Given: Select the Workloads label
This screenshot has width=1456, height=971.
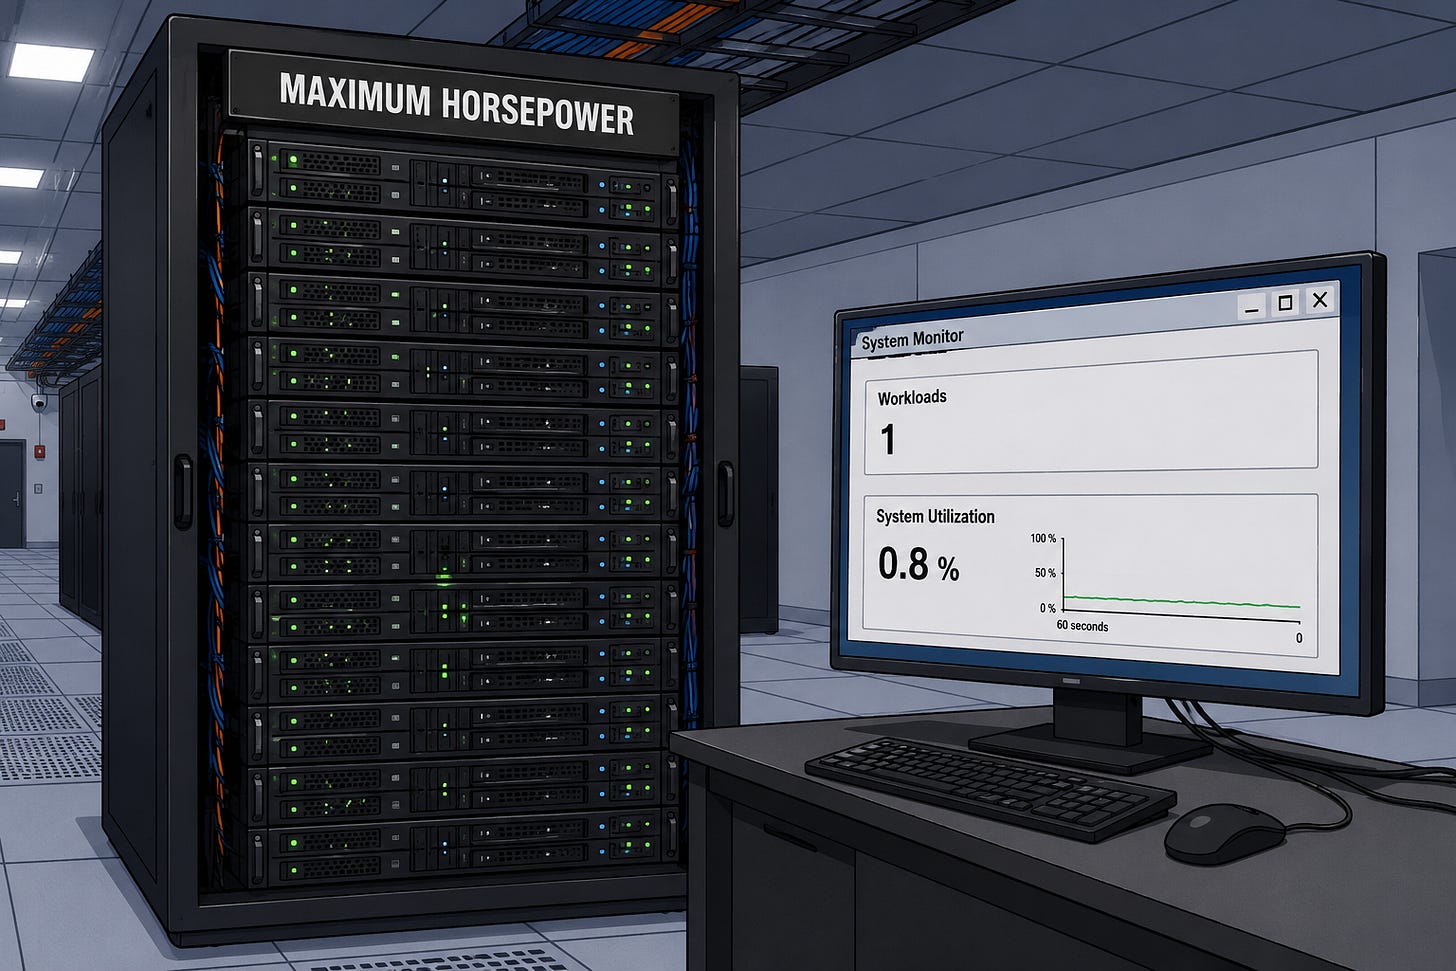Looking at the screenshot, I should pyautogui.click(x=912, y=397).
